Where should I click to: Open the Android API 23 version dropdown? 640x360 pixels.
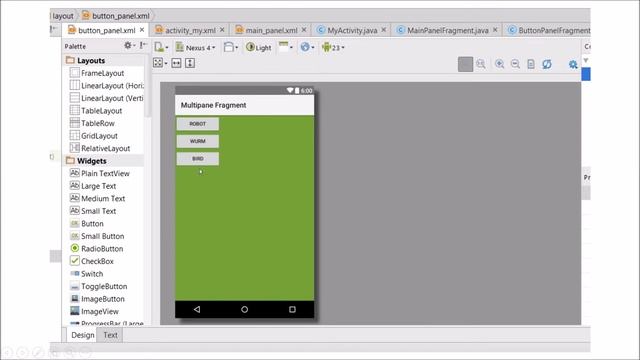click(x=333, y=47)
